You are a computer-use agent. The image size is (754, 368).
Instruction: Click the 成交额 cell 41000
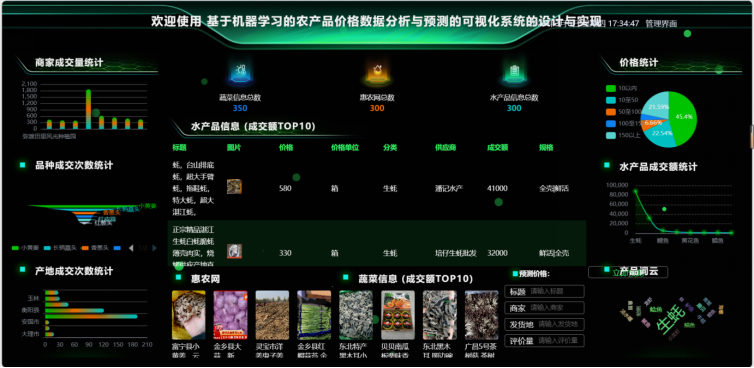click(497, 188)
